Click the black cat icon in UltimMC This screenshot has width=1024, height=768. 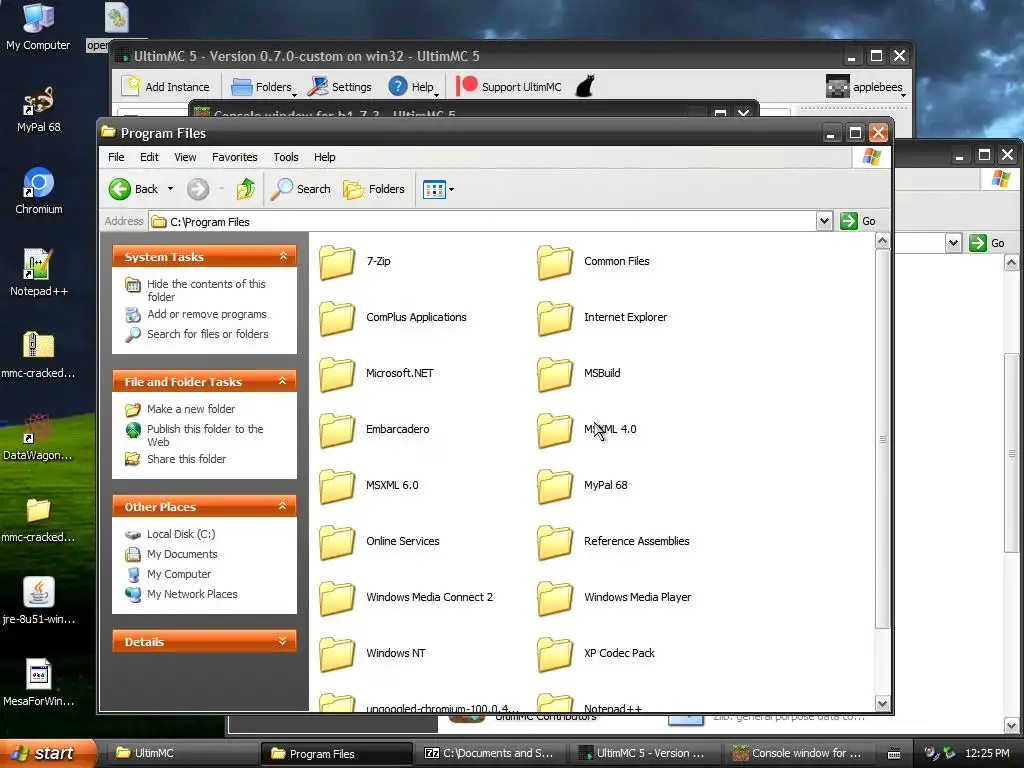click(x=585, y=86)
